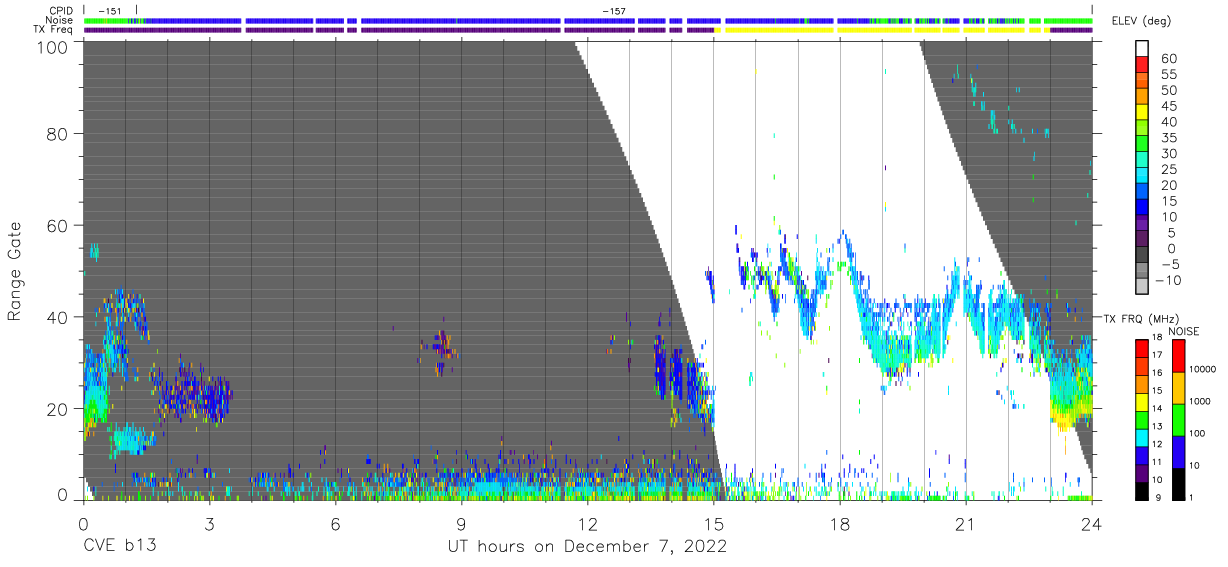The width and height of the screenshot is (1228, 567).
Task: Click the Range Gate tick label '20'
Action: pyautogui.click(x=59, y=408)
